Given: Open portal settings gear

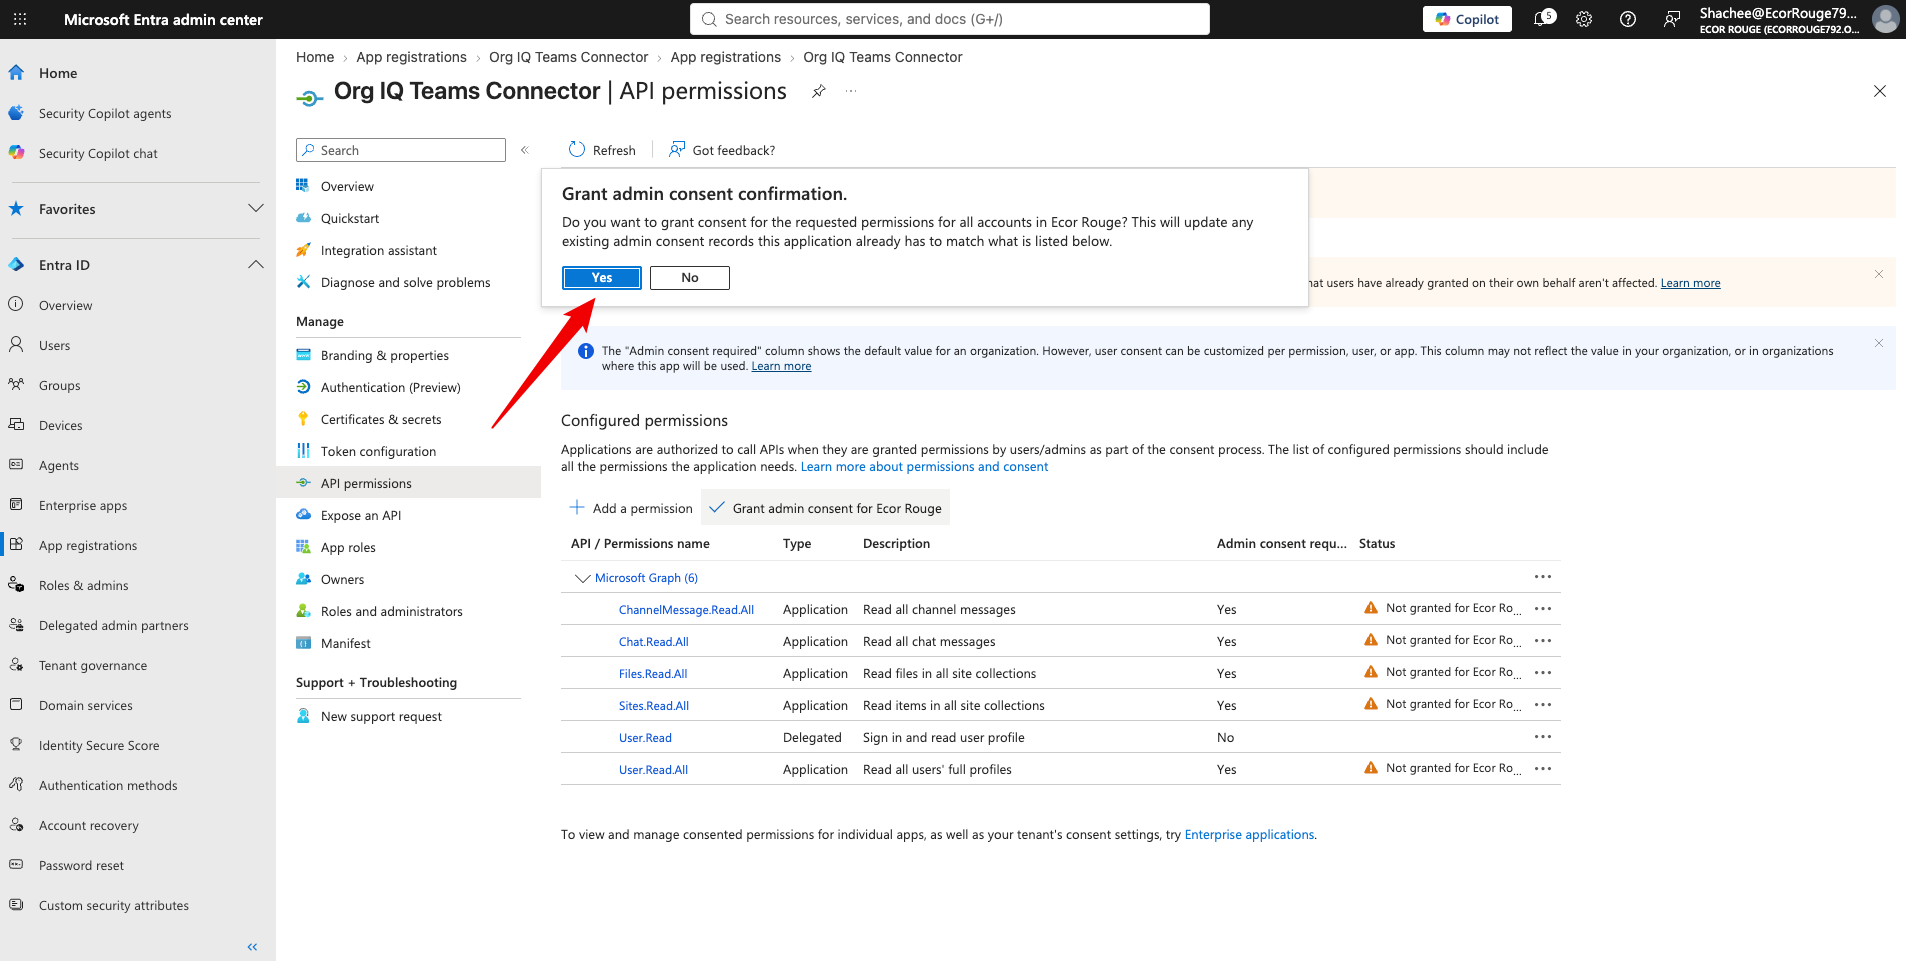Looking at the screenshot, I should (x=1584, y=19).
